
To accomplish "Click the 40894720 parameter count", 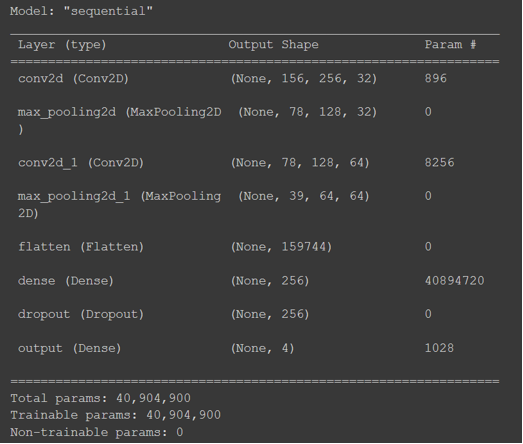I will click(x=454, y=281).
